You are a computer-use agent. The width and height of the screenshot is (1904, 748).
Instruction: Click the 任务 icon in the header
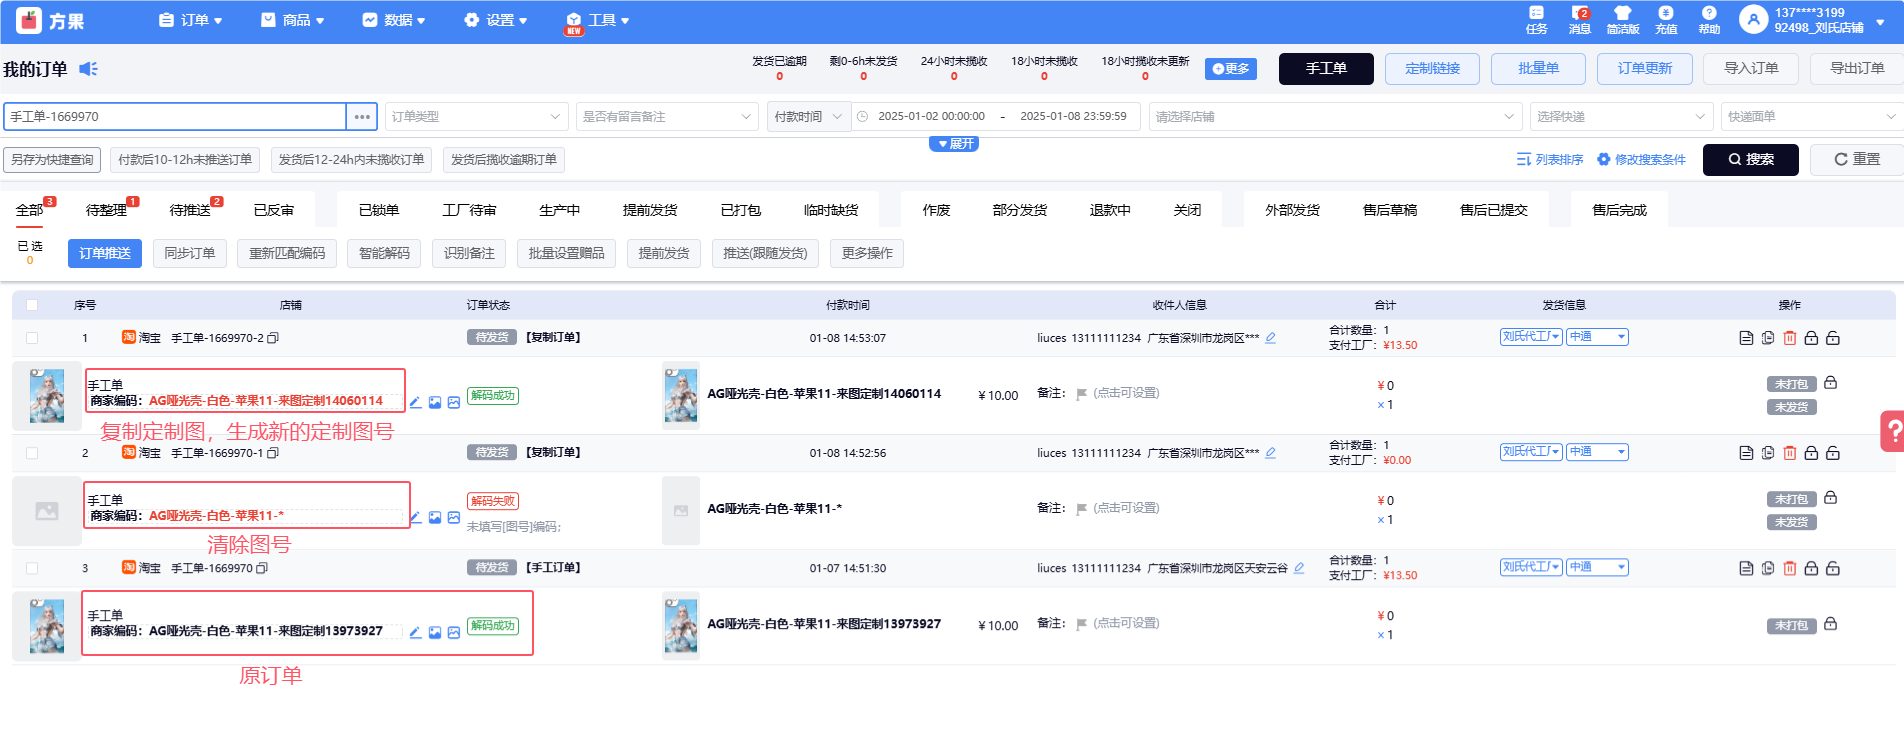[1536, 20]
